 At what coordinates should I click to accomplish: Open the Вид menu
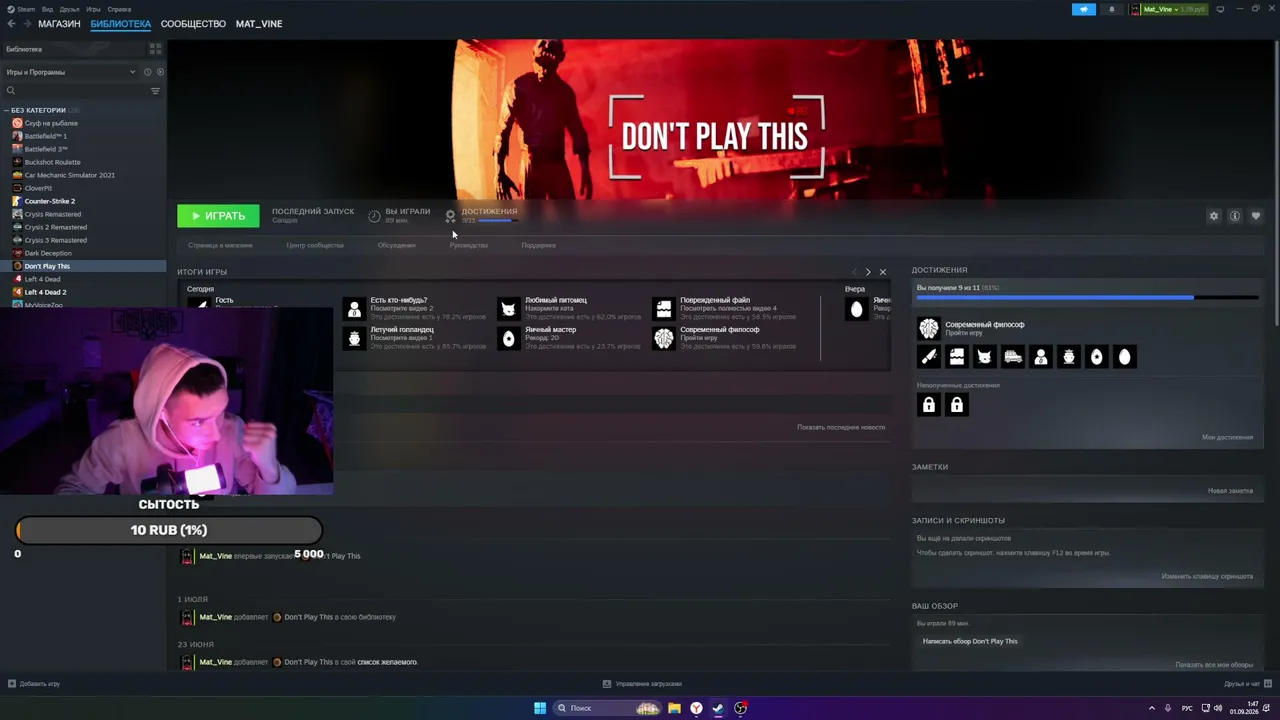pos(47,9)
